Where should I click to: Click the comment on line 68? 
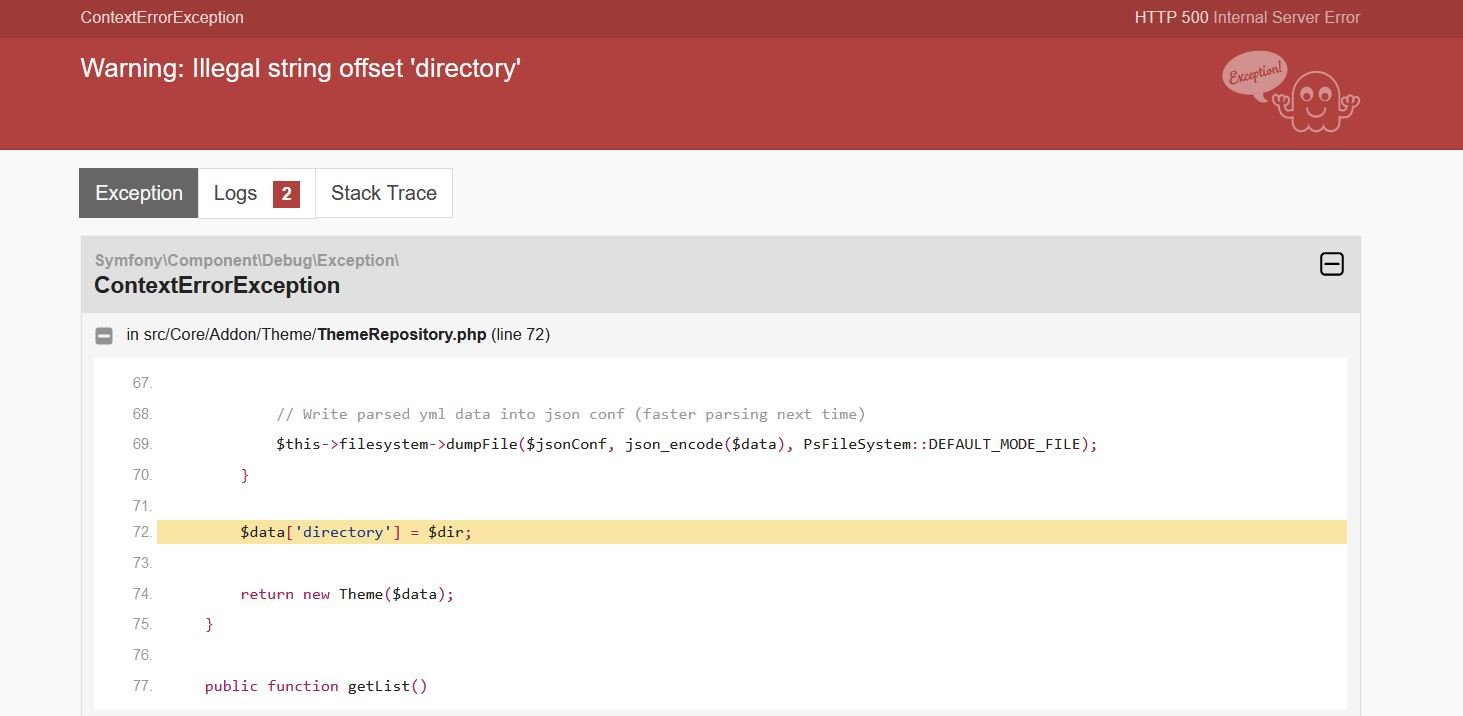click(x=571, y=414)
